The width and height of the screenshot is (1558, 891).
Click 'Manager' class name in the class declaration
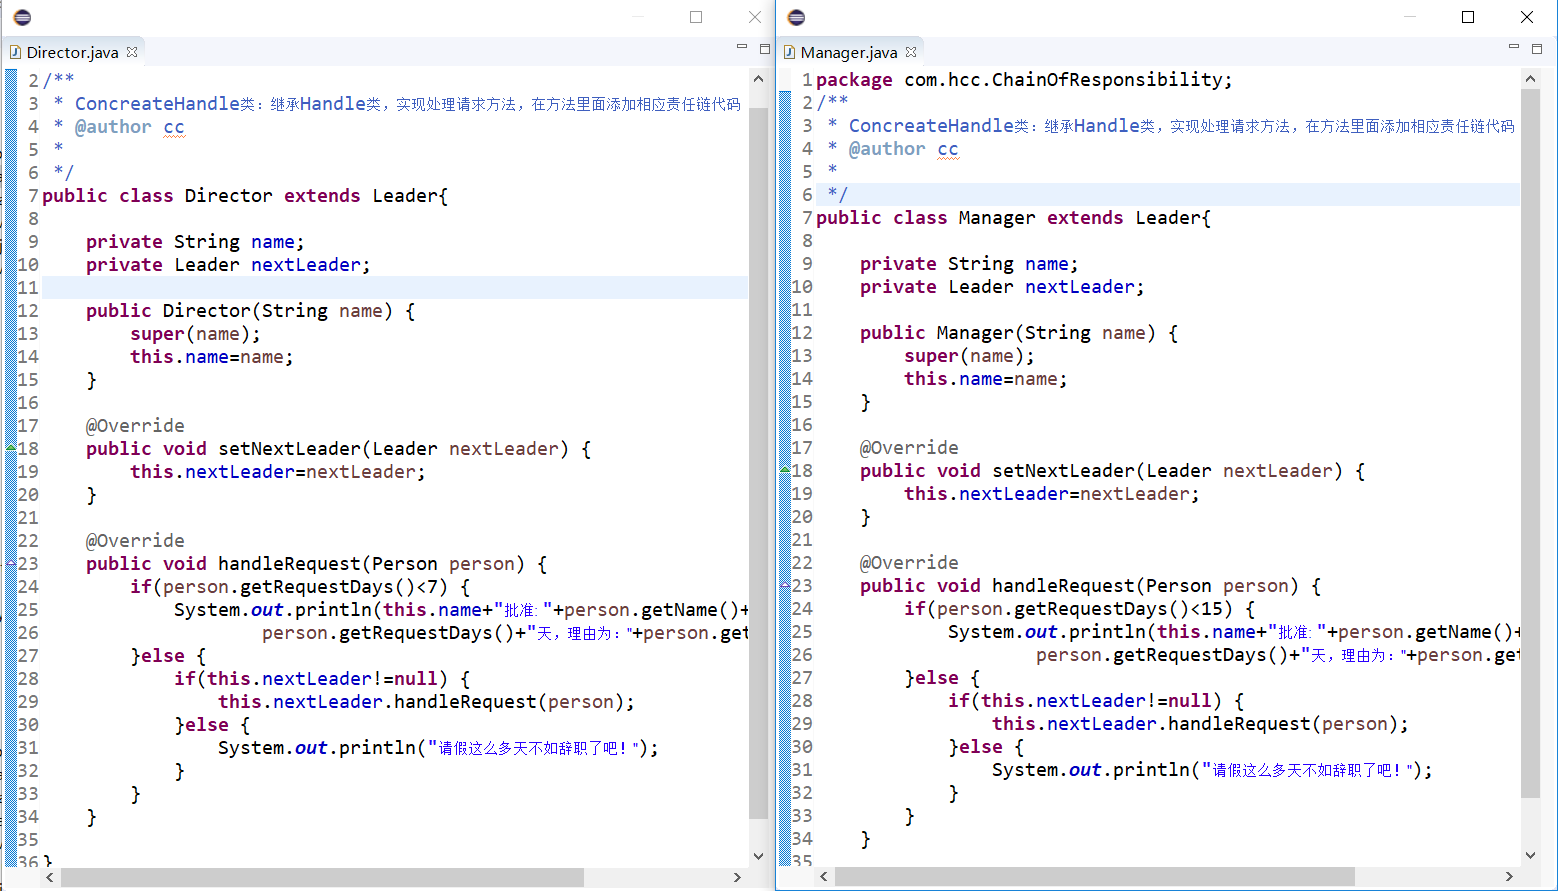tap(997, 218)
